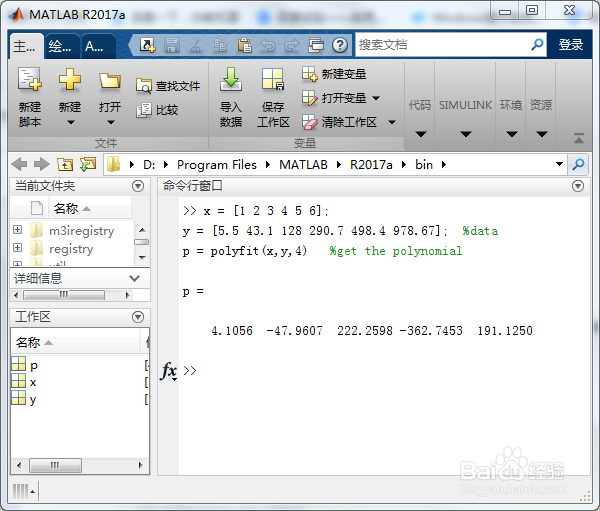Viewport: 600px width, 511px height.
Task: Click Compare (比较) files
Action: pos(157,110)
